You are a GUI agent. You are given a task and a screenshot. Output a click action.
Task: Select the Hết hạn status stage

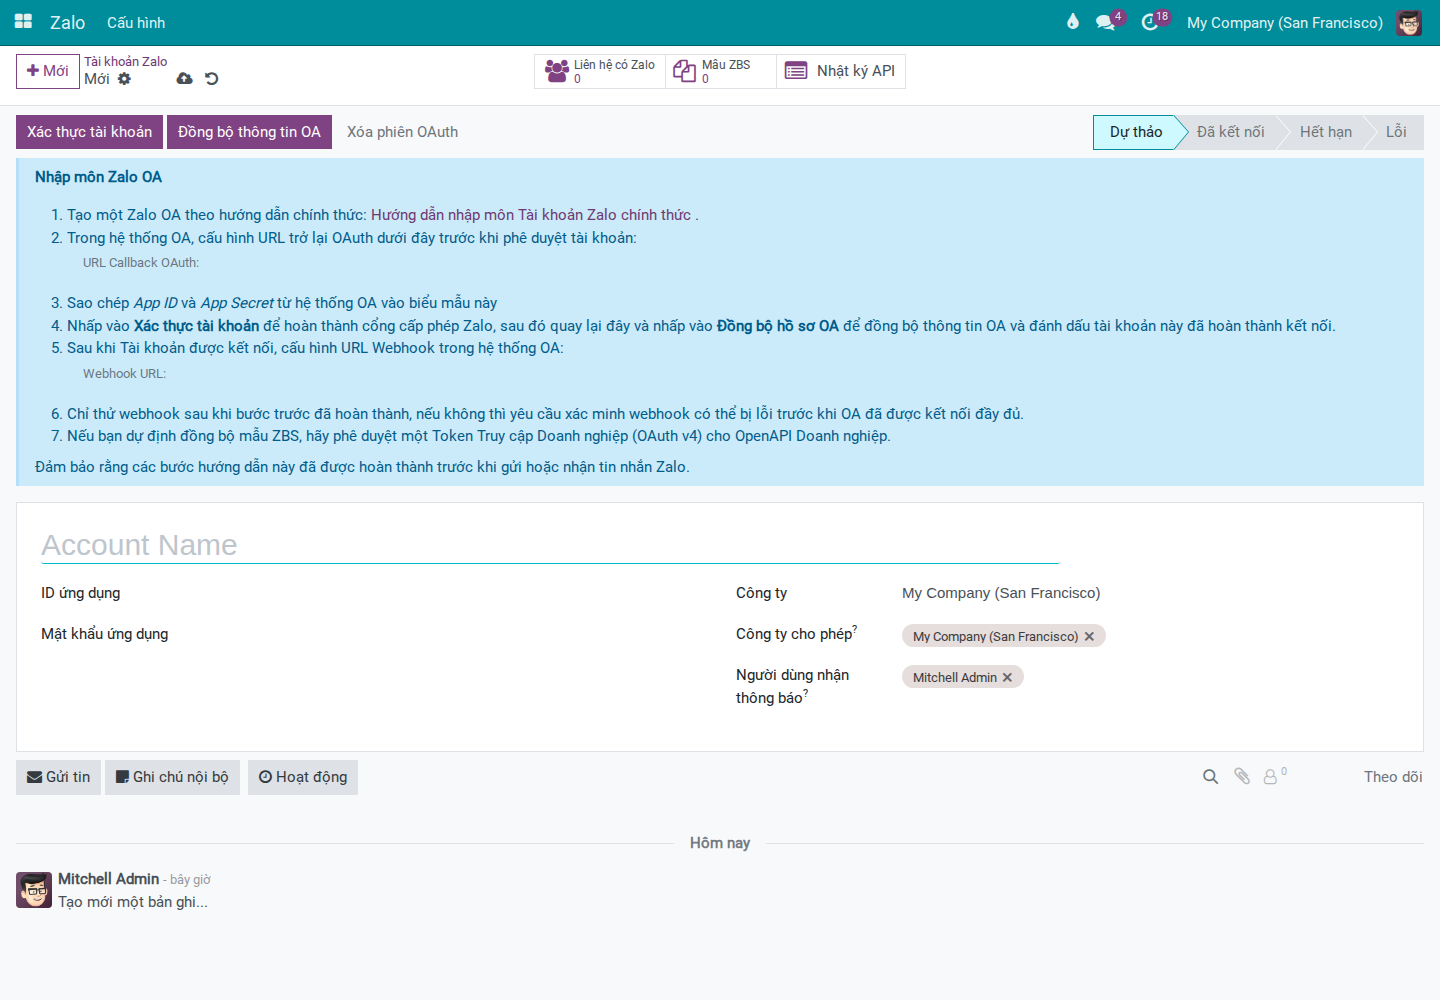pos(1325,132)
